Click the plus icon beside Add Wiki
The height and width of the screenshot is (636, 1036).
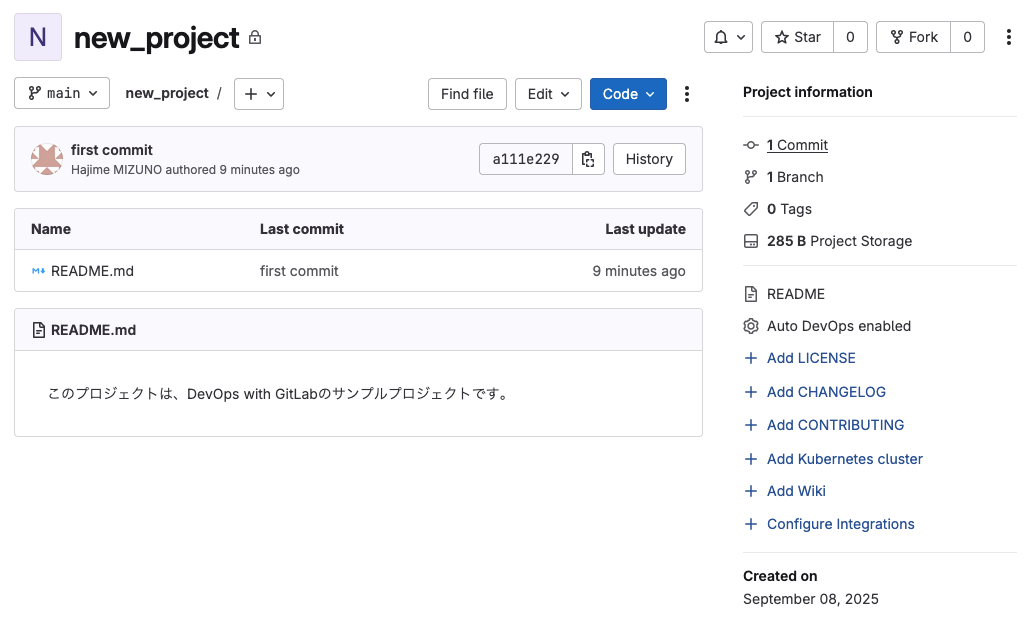(751, 491)
